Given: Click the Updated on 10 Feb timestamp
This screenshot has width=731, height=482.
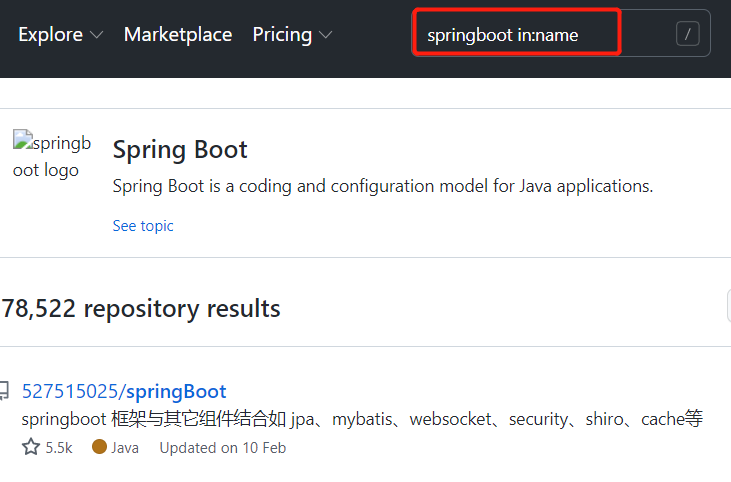Looking at the screenshot, I should click(x=222, y=448).
